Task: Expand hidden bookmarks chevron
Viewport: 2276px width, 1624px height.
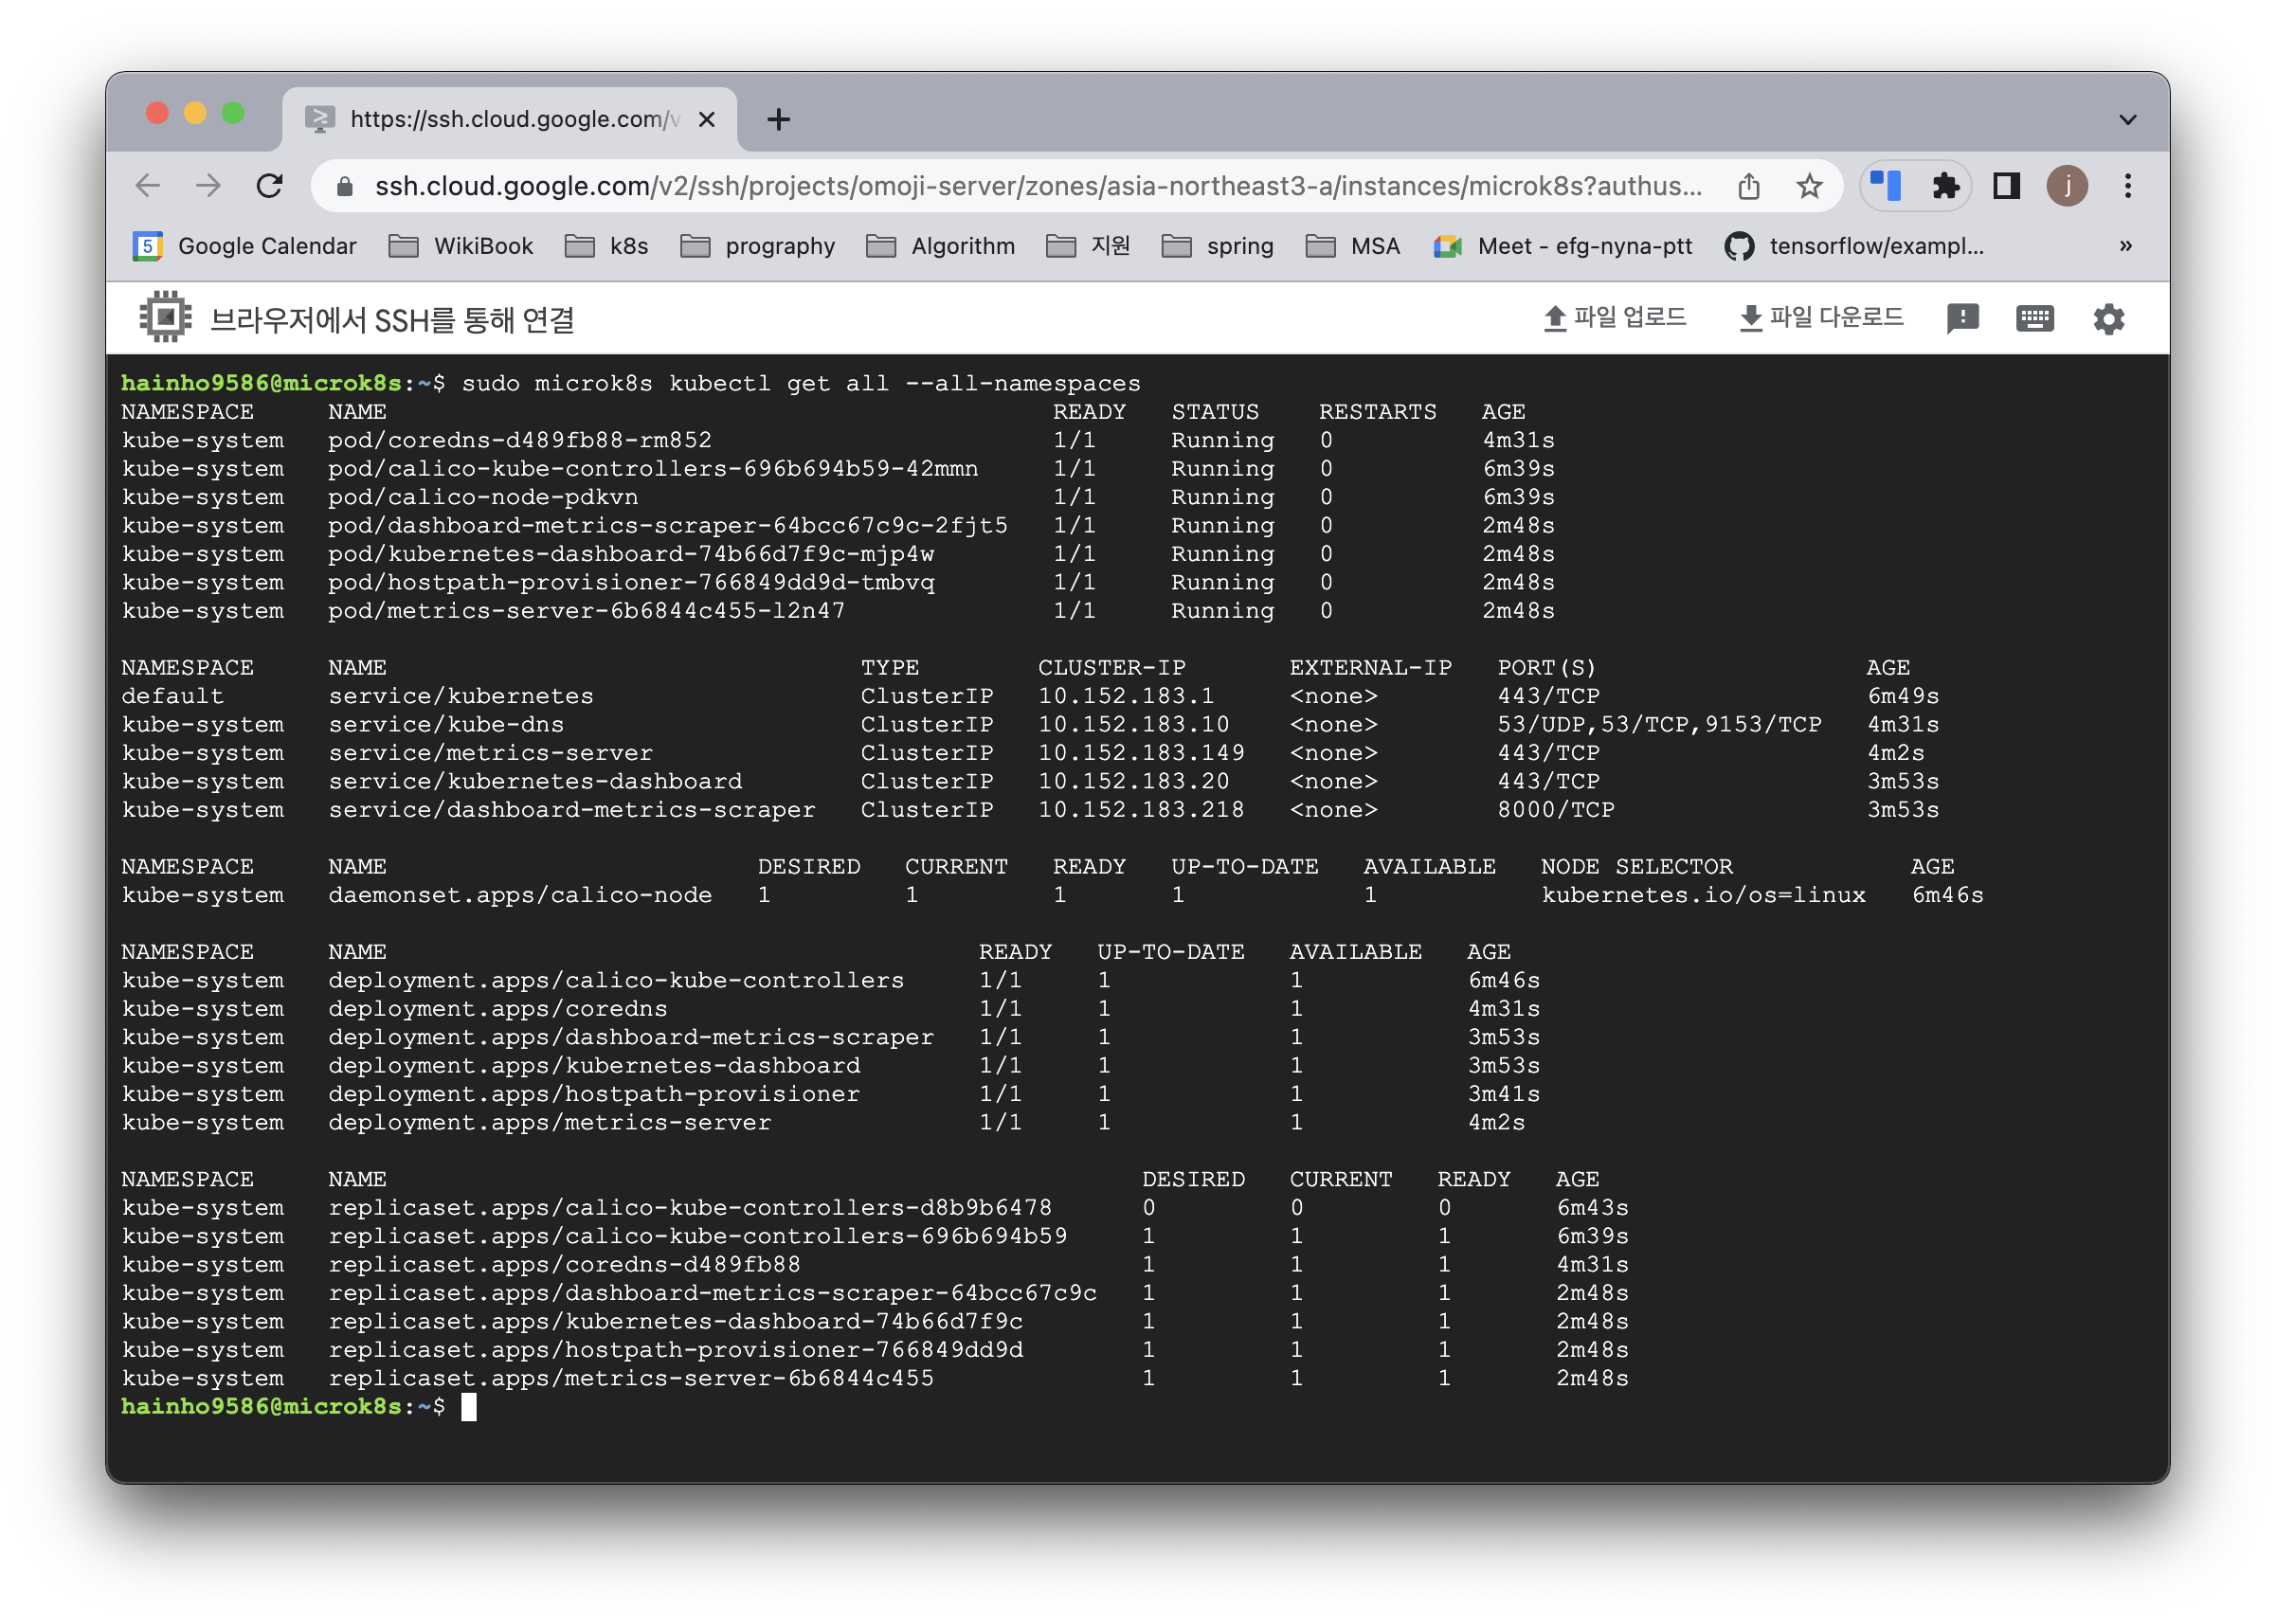Action: [x=2125, y=246]
